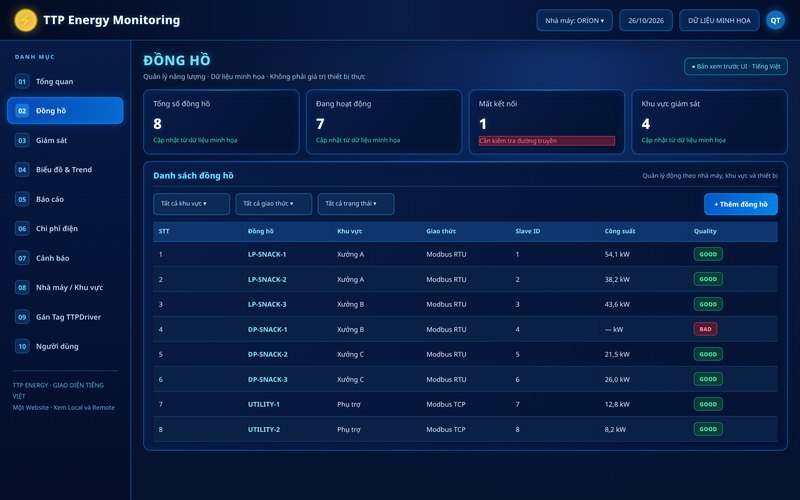Screen dimensions: 800x500
Task: Click Cần kiểm tra đường truyền warning
Action: point(546,141)
